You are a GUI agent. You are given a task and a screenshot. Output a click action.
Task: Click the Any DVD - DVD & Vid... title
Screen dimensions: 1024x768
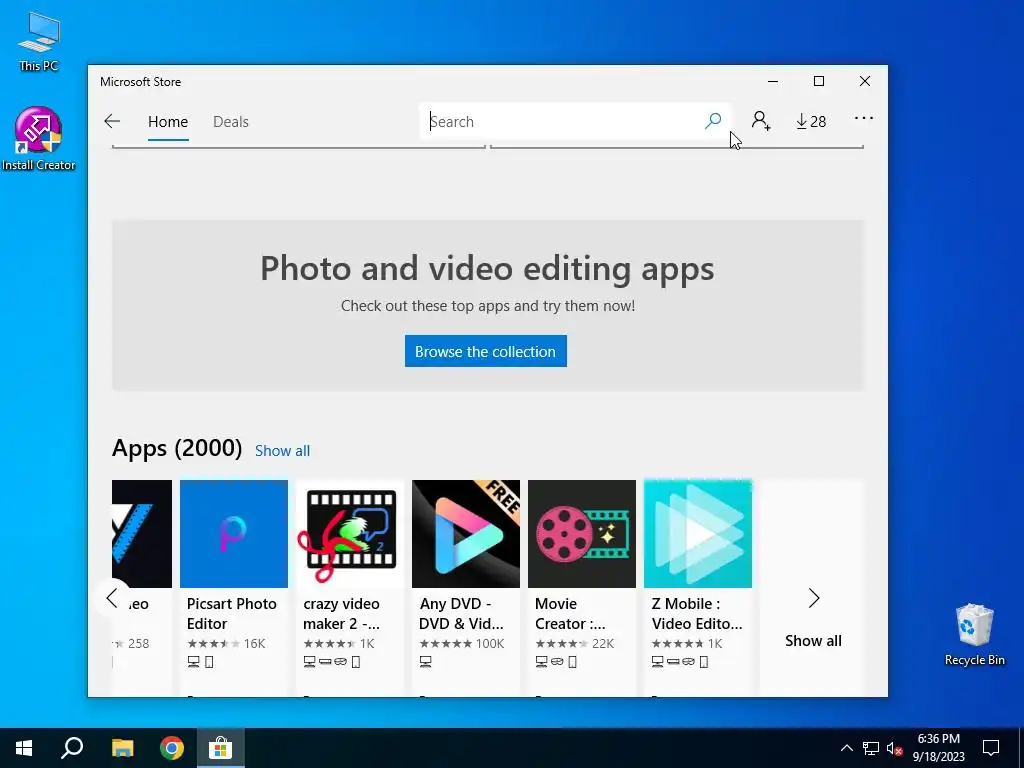pos(461,614)
